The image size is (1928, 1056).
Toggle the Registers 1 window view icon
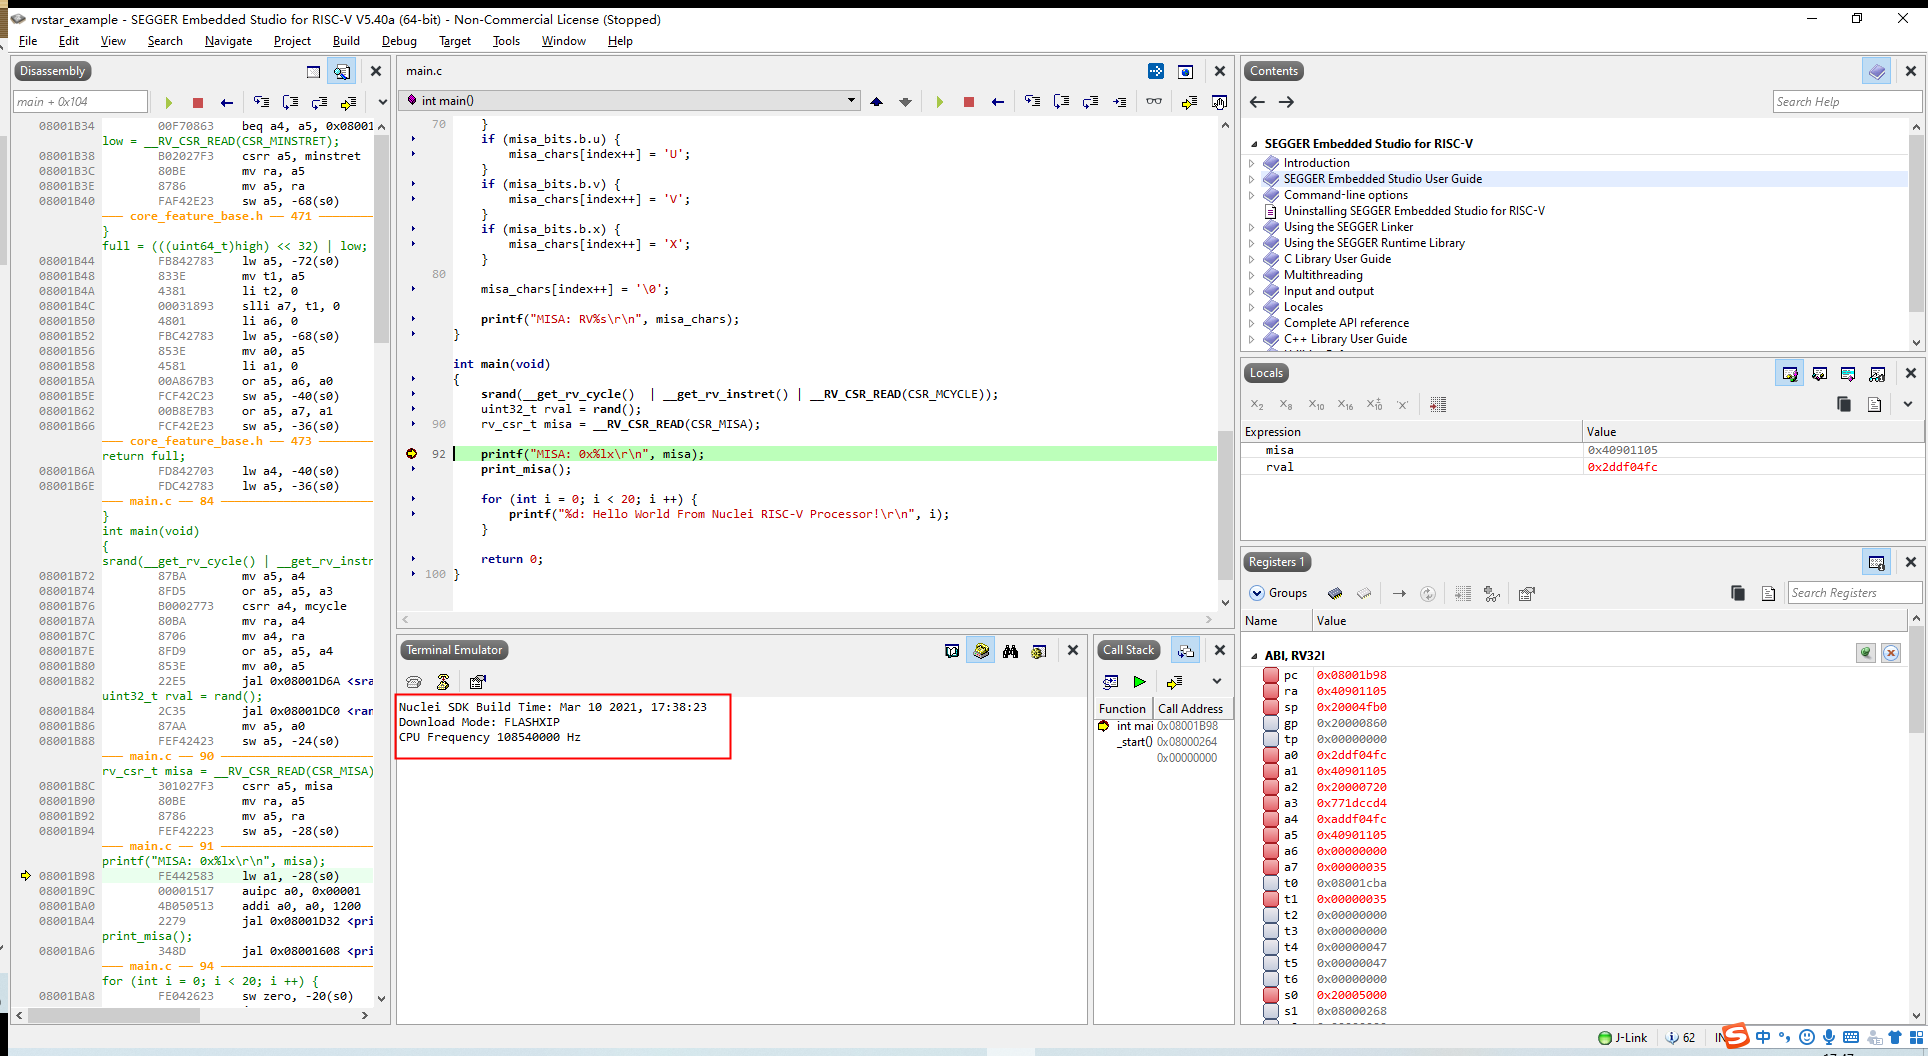pyautogui.click(x=1877, y=563)
